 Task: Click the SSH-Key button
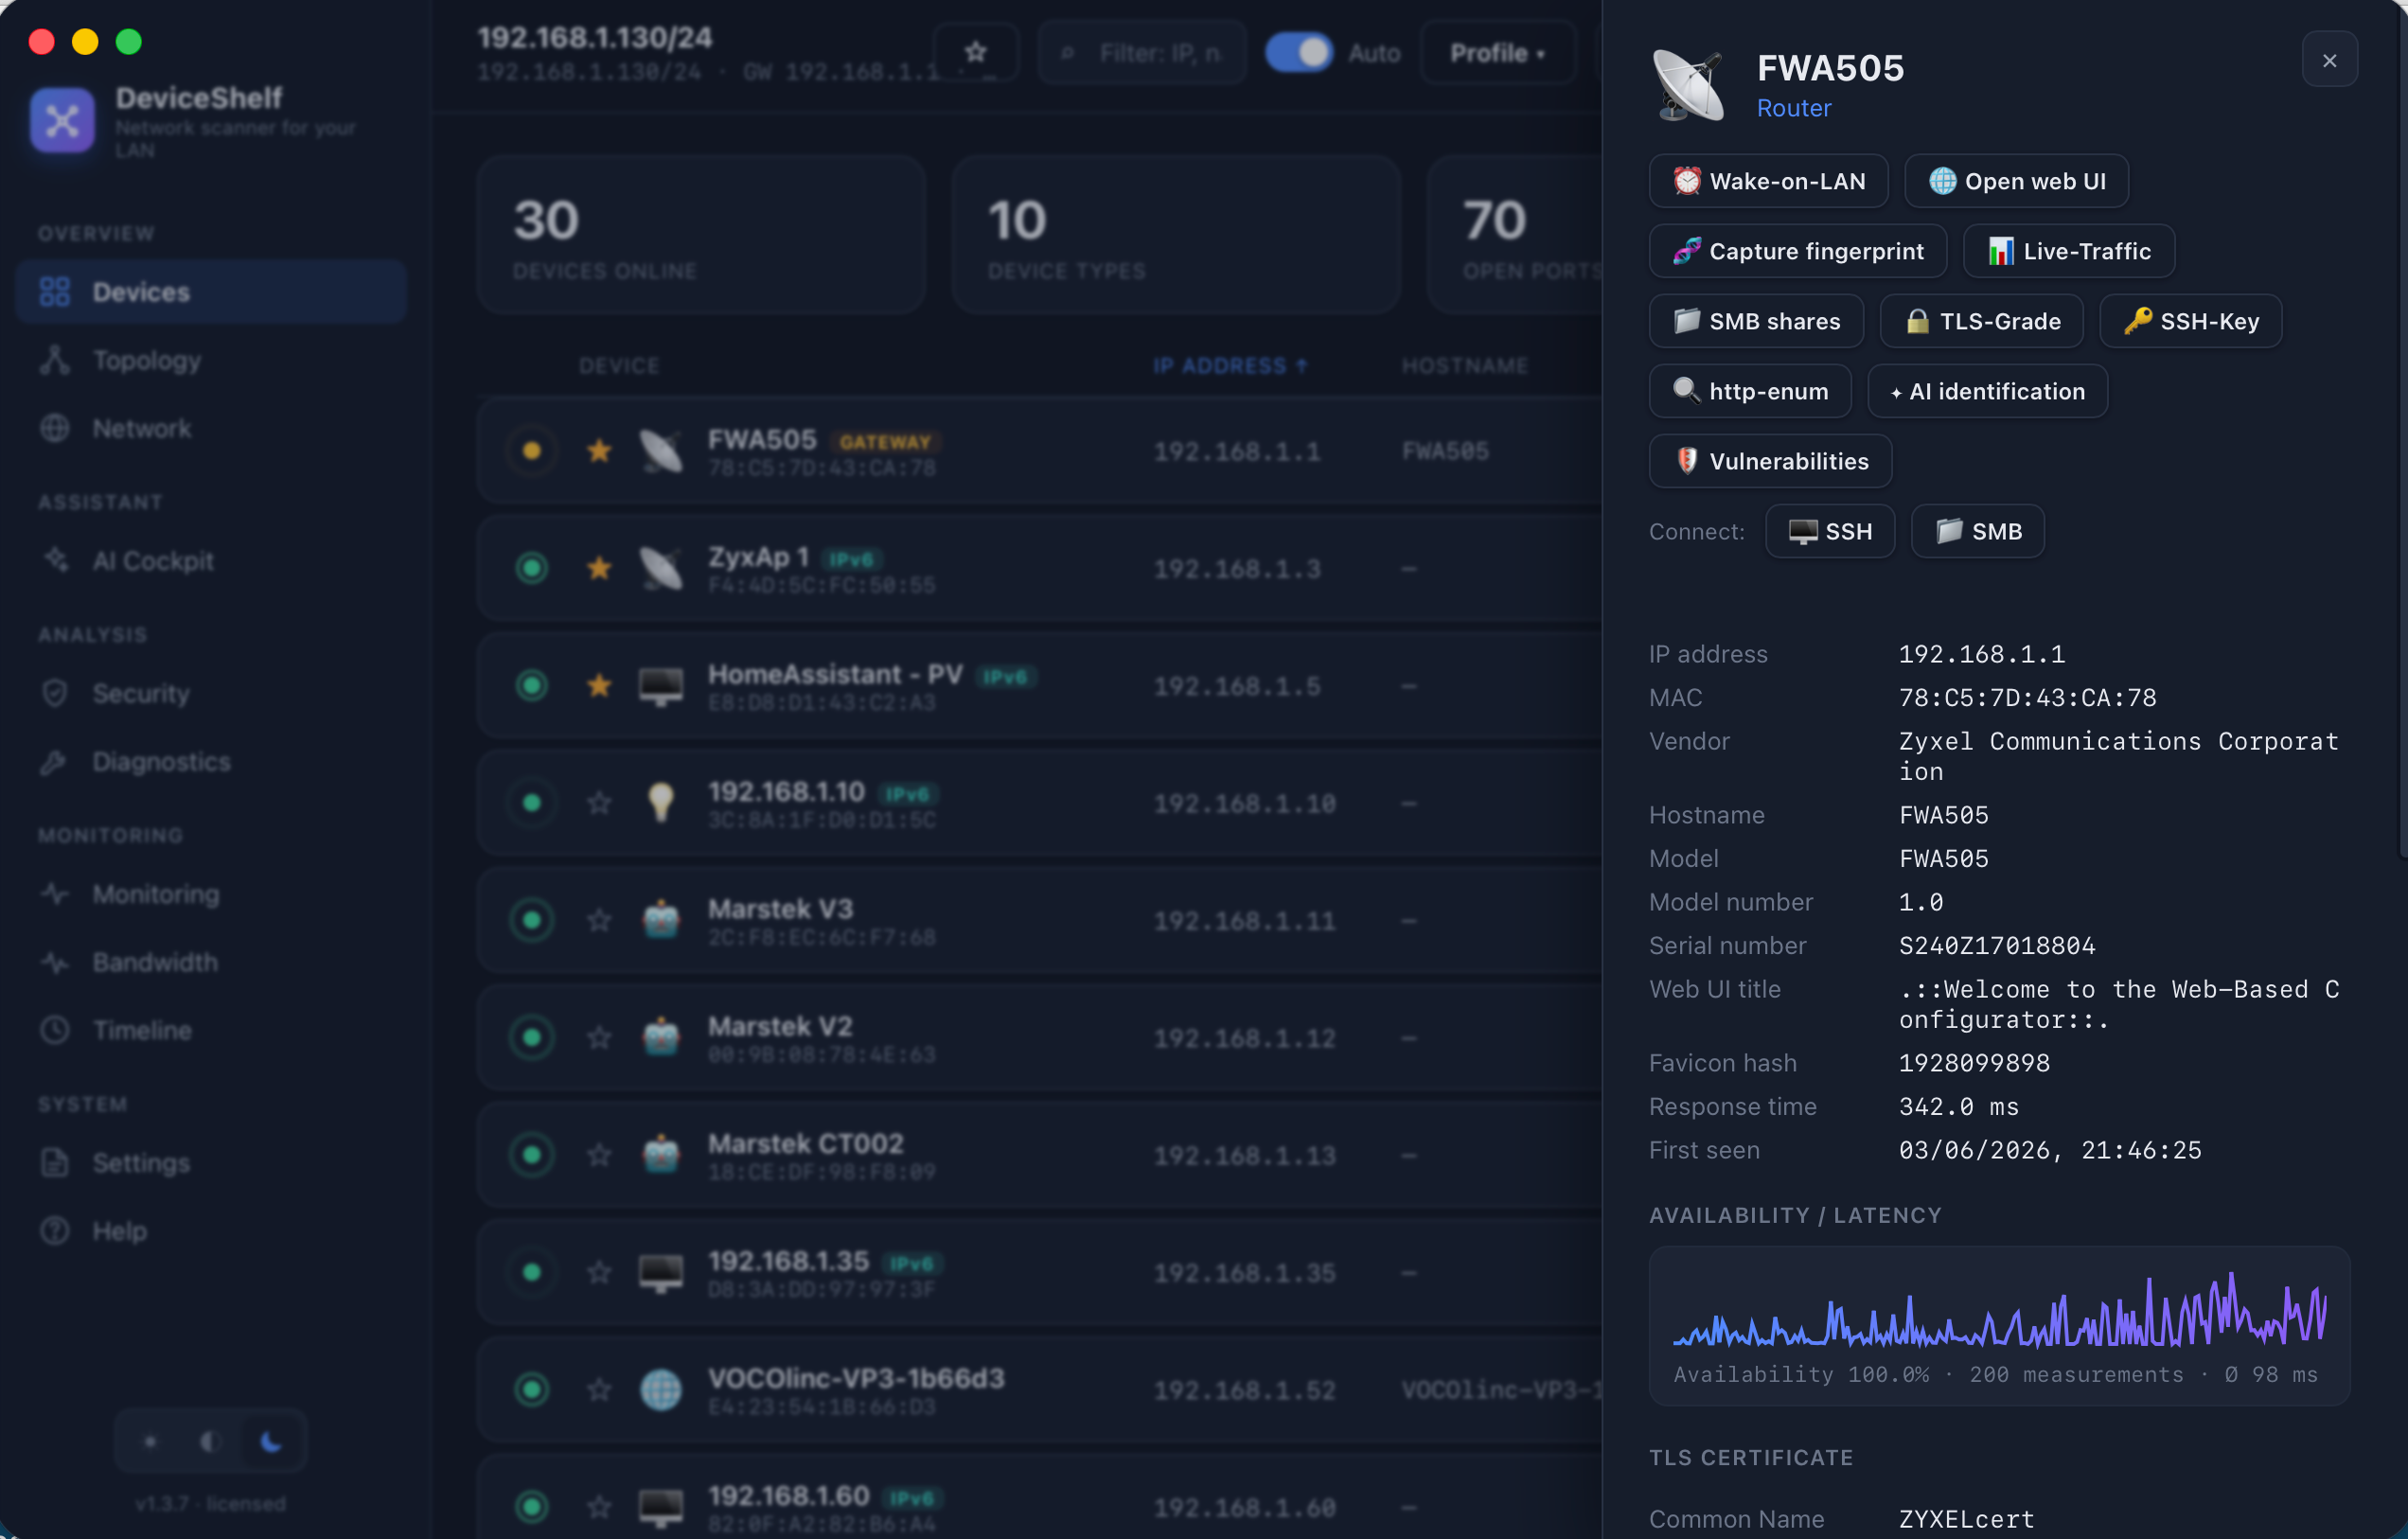2190,321
